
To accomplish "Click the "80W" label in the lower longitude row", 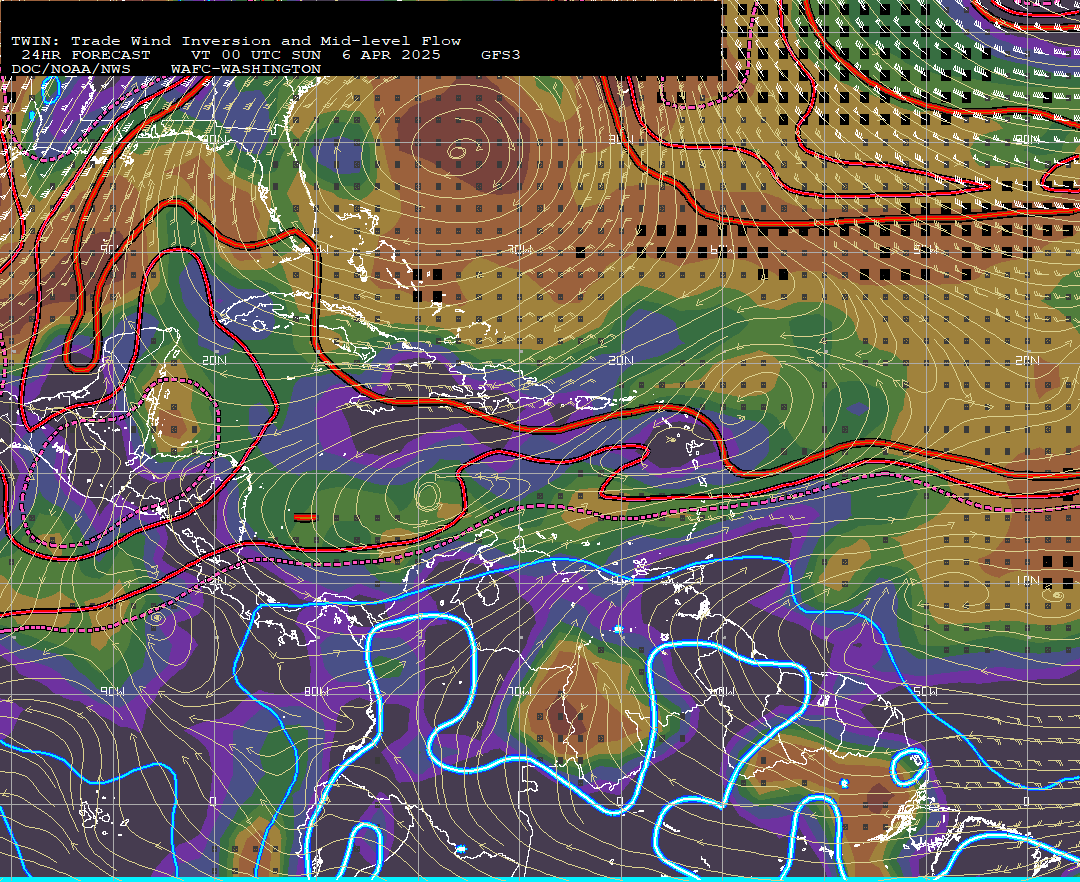I will pyautogui.click(x=316, y=691).
